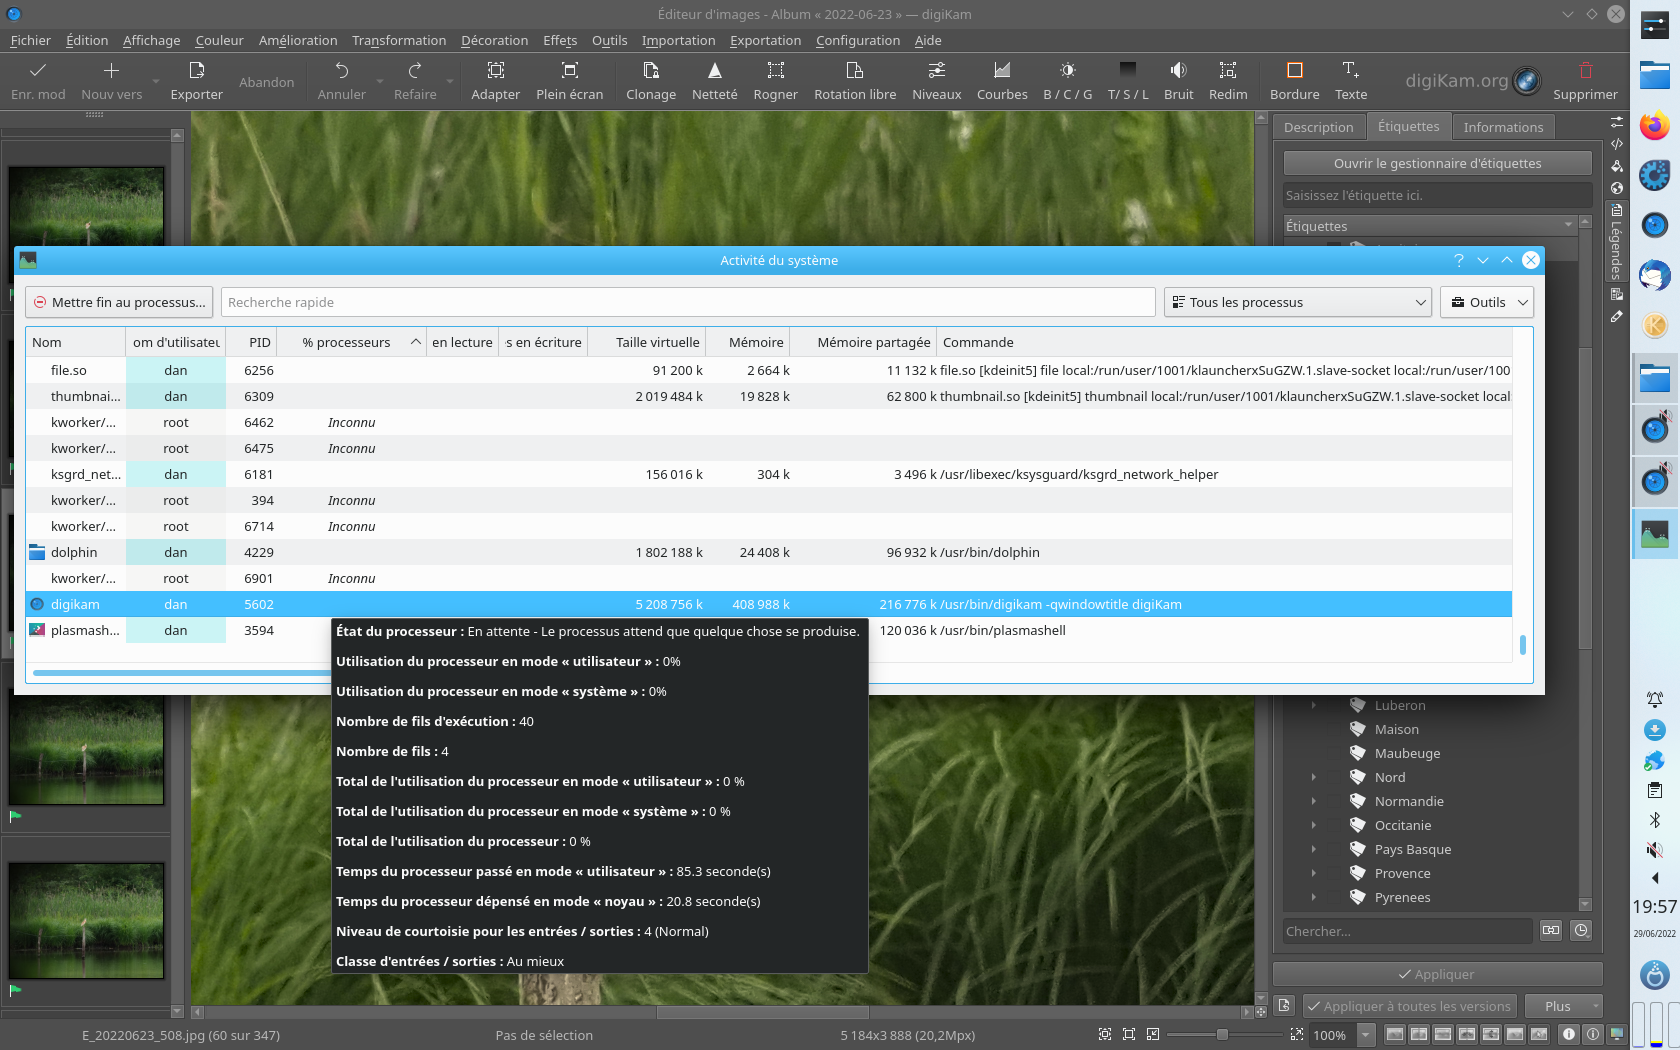The height and width of the screenshot is (1050, 1680).
Task: Open the 100% zoom level dropdown
Action: click(x=1366, y=1035)
